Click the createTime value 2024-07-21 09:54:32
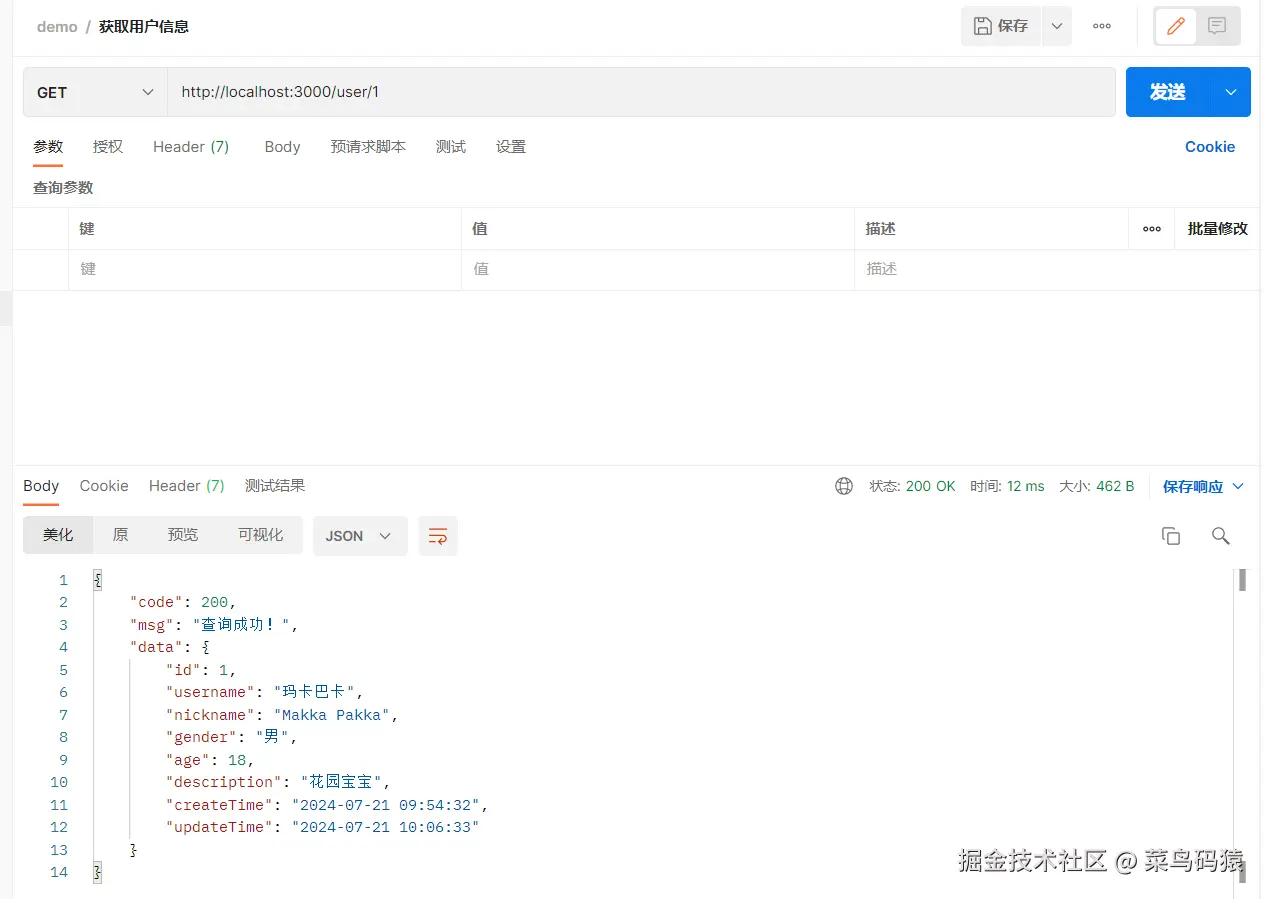Screen dimensions: 1268x899 coord(386,805)
